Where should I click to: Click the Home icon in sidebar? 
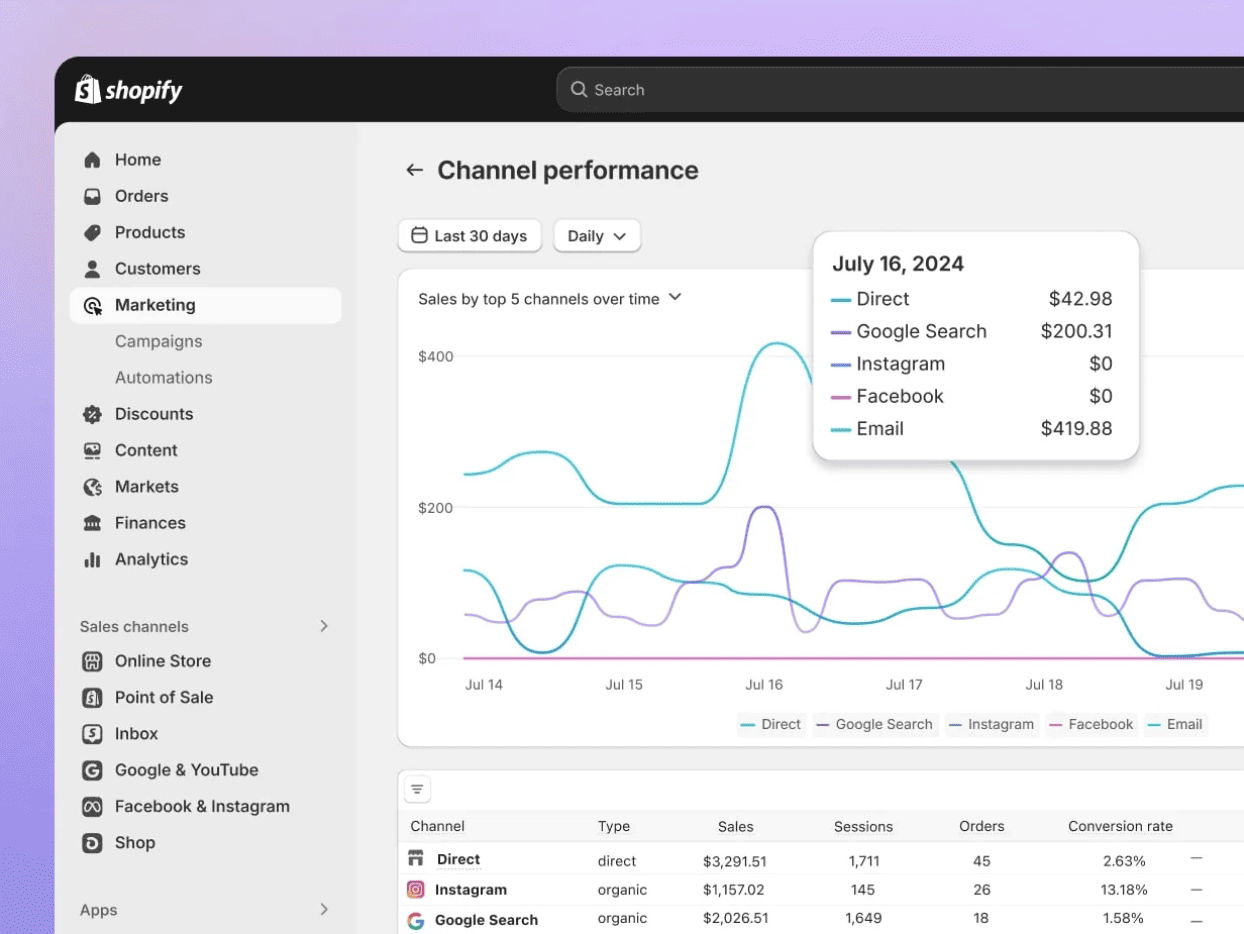(x=93, y=160)
